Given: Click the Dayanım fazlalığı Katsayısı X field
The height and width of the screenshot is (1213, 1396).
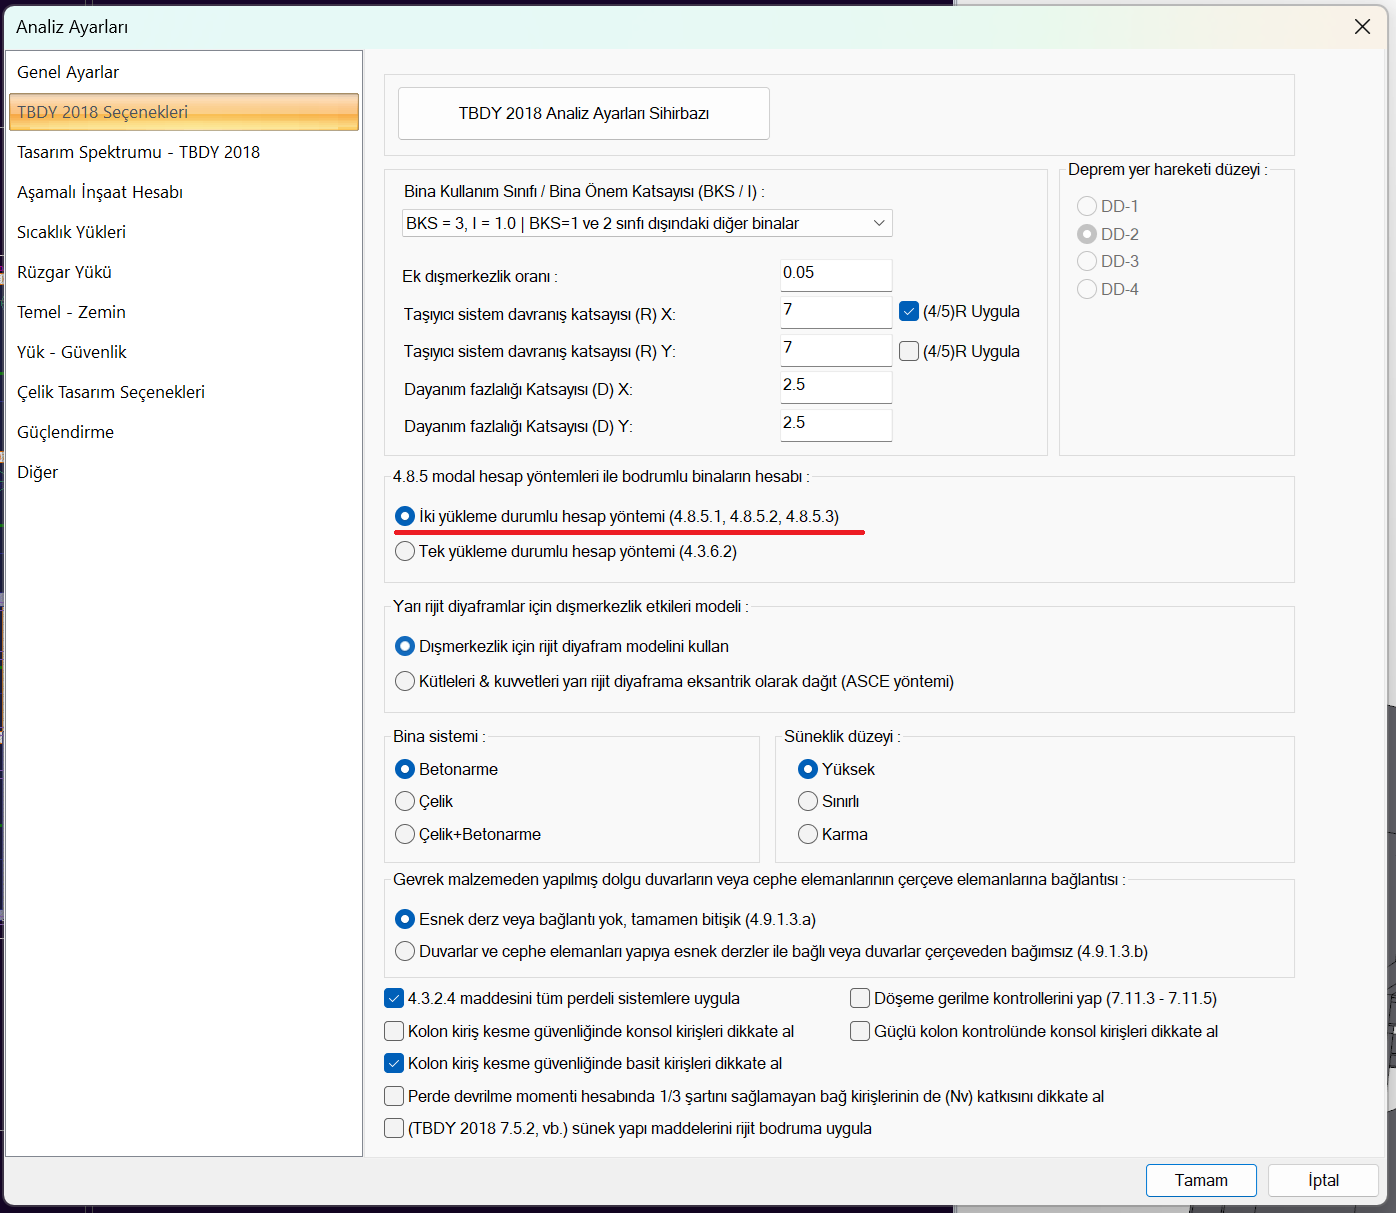Looking at the screenshot, I should 835,386.
